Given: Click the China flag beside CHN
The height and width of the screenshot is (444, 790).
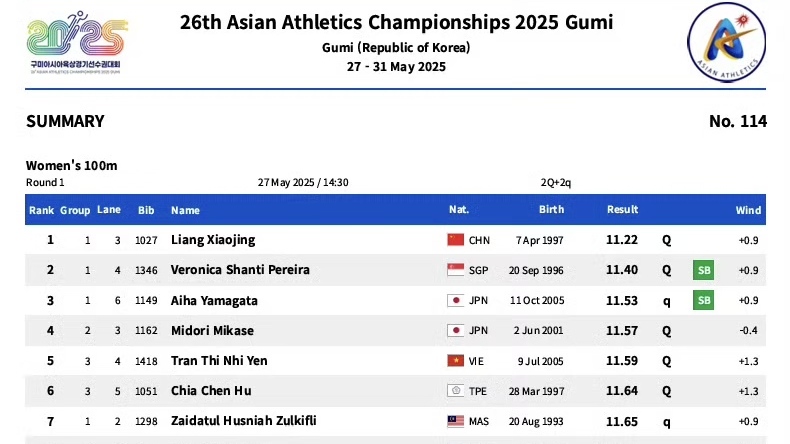Looking at the screenshot, I should click(456, 240).
